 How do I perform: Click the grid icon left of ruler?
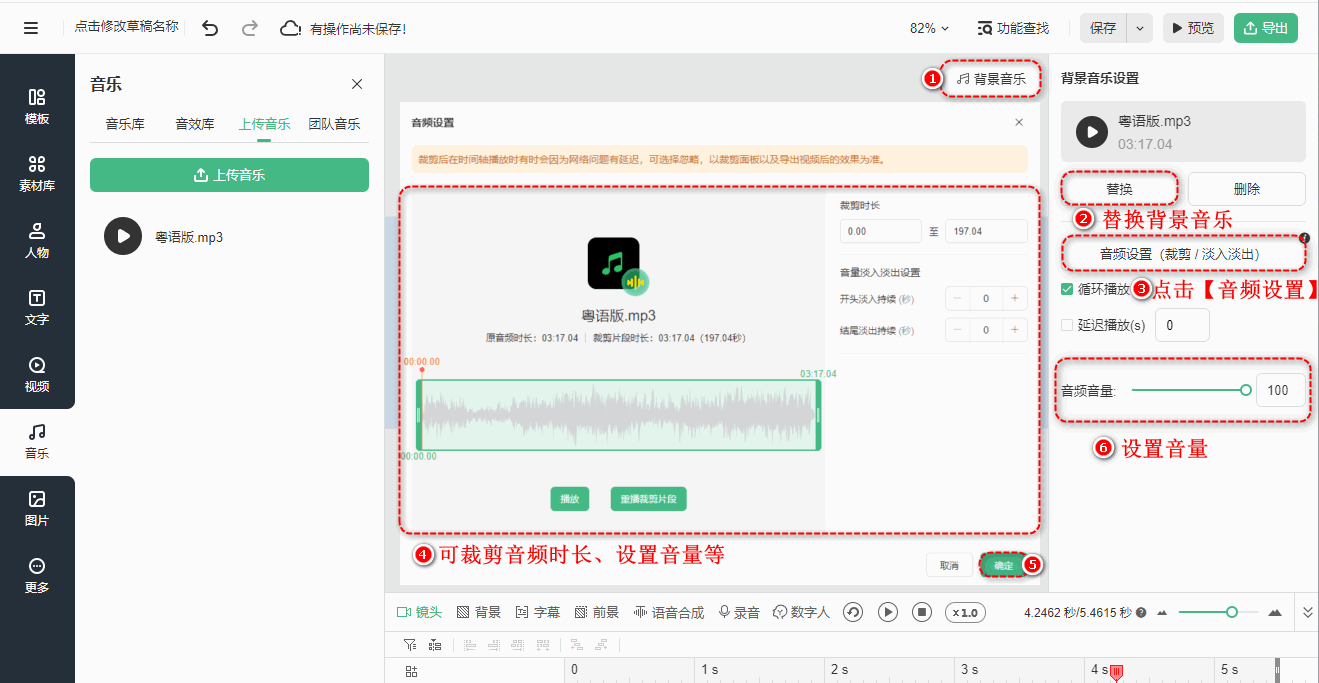click(x=411, y=671)
